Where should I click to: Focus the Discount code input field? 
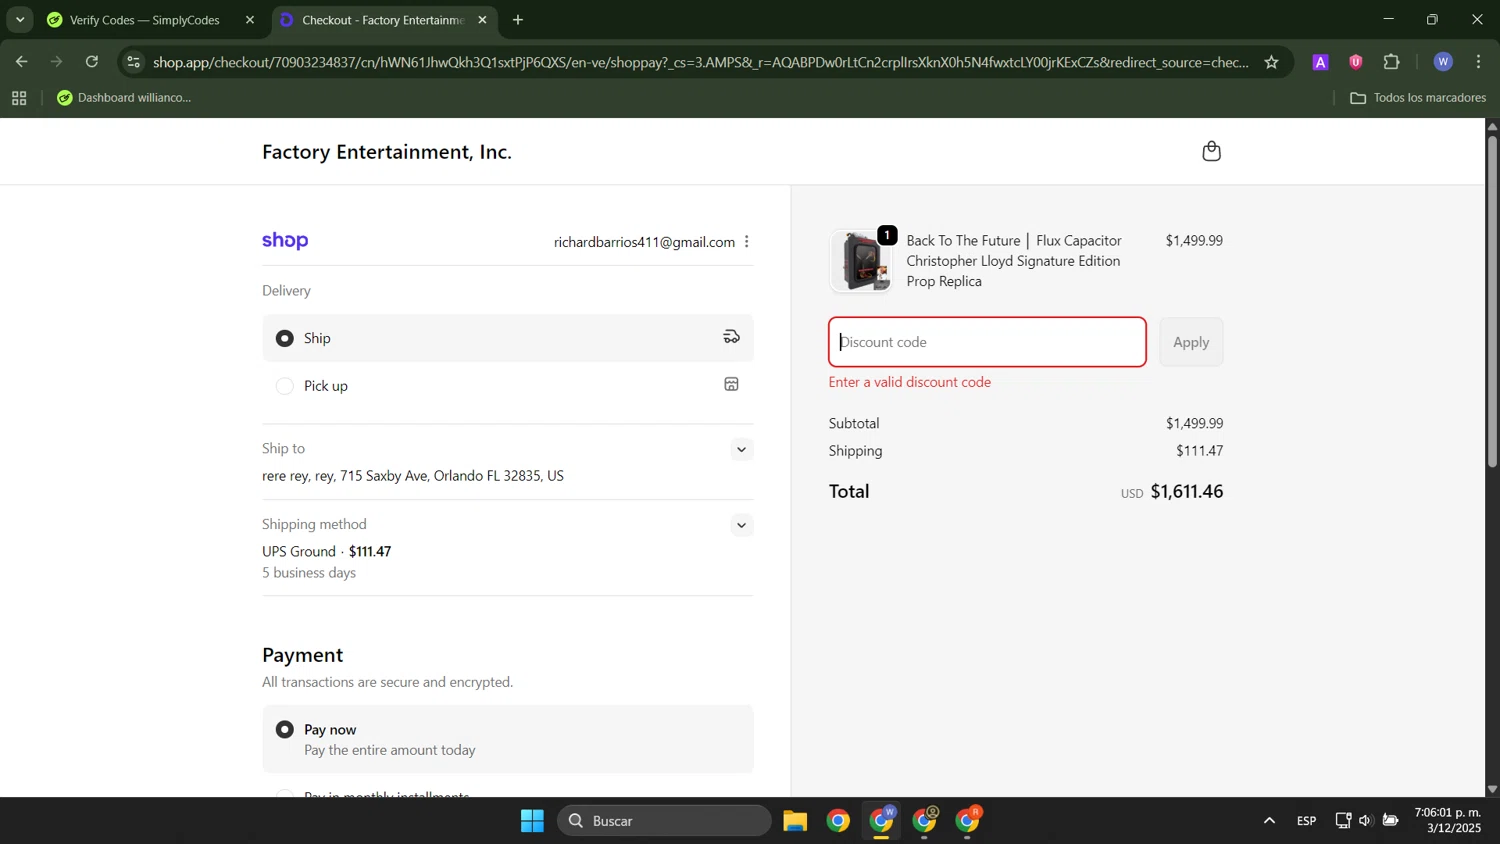[987, 342]
